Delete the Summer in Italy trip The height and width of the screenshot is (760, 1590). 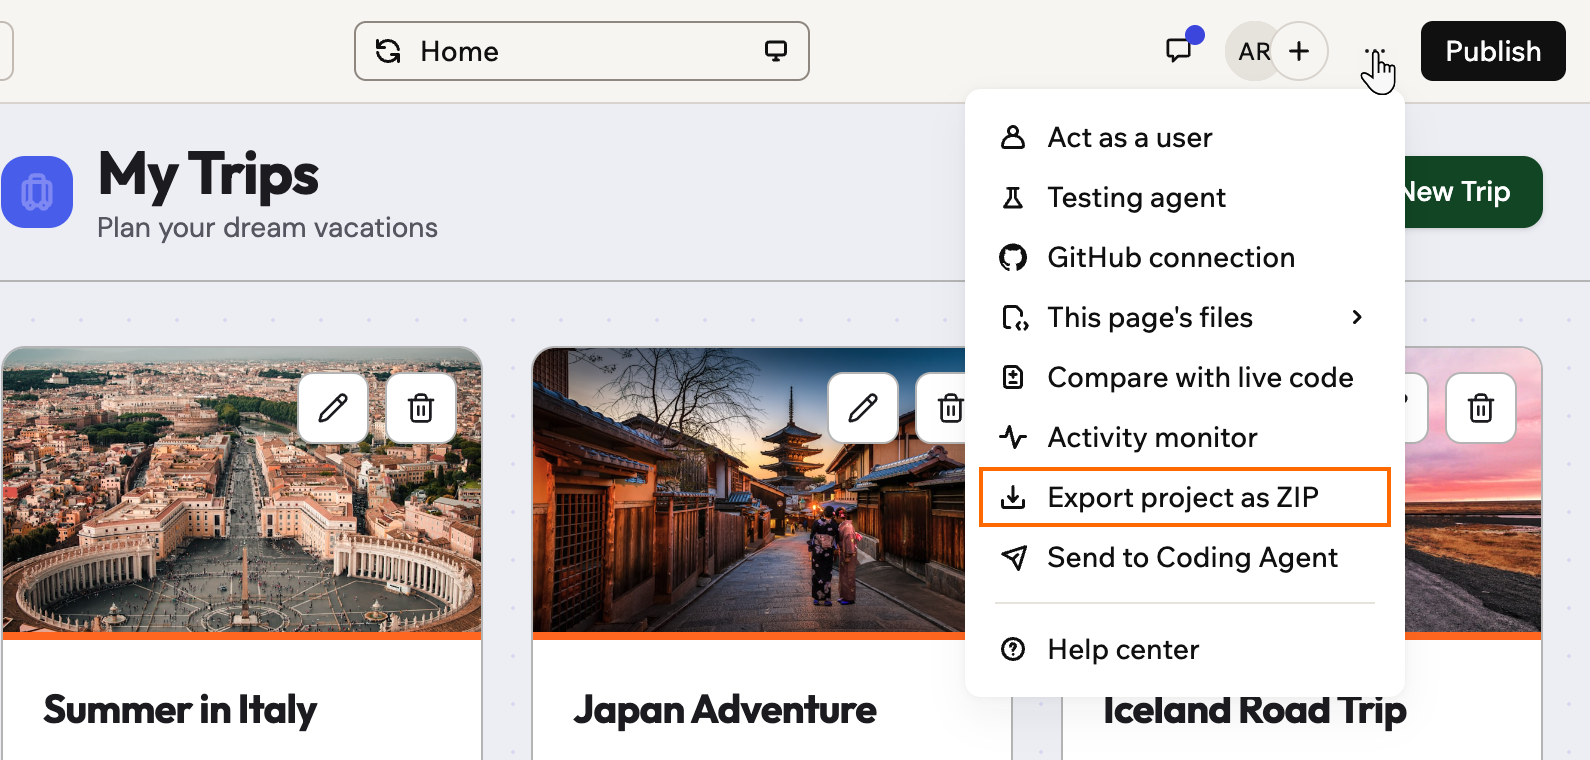pyautogui.click(x=421, y=408)
